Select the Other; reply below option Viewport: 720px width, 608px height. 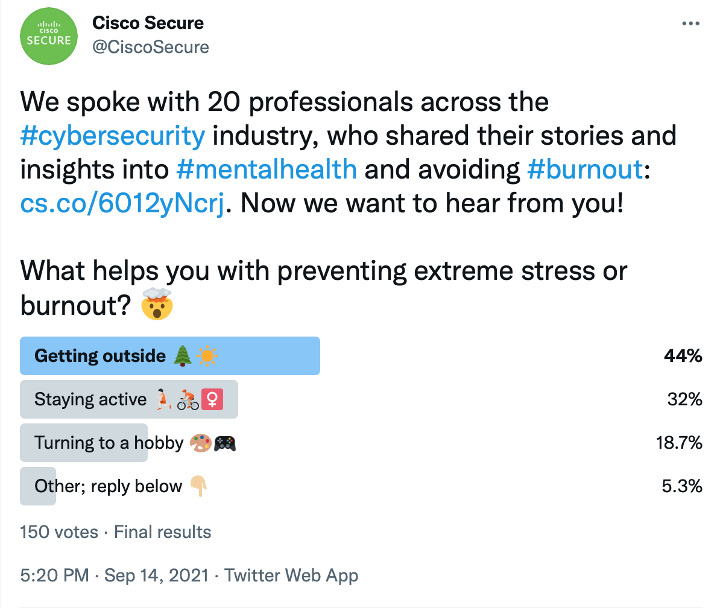(108, 486)
